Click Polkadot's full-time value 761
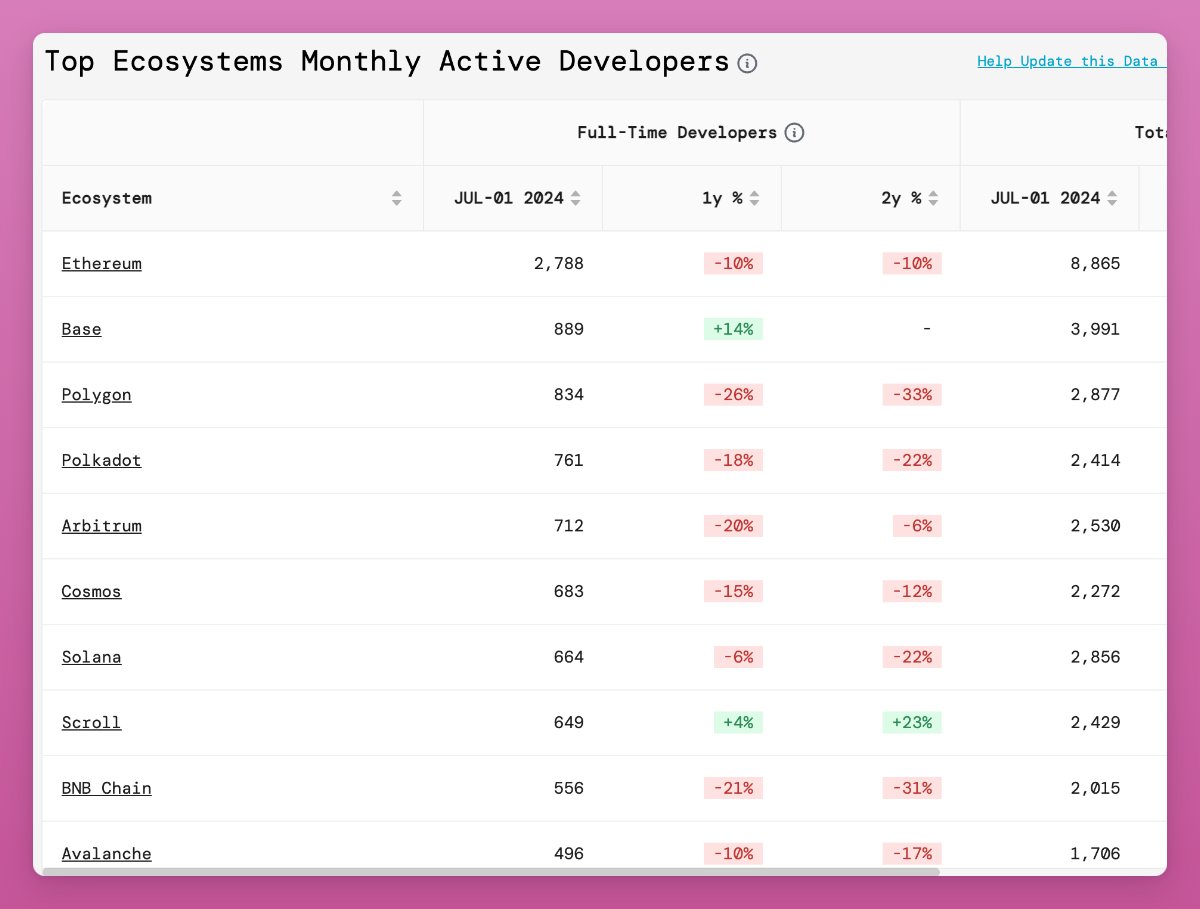The image size is (1200, 909). 569,460
